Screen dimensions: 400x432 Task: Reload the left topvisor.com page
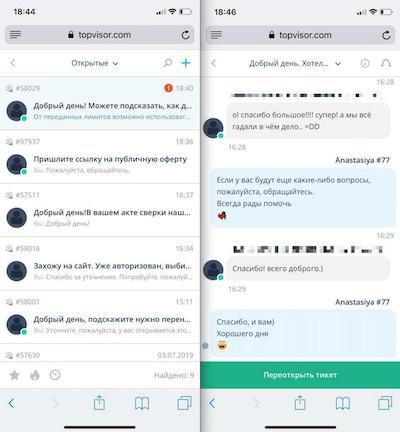click(x=185, y=35)
